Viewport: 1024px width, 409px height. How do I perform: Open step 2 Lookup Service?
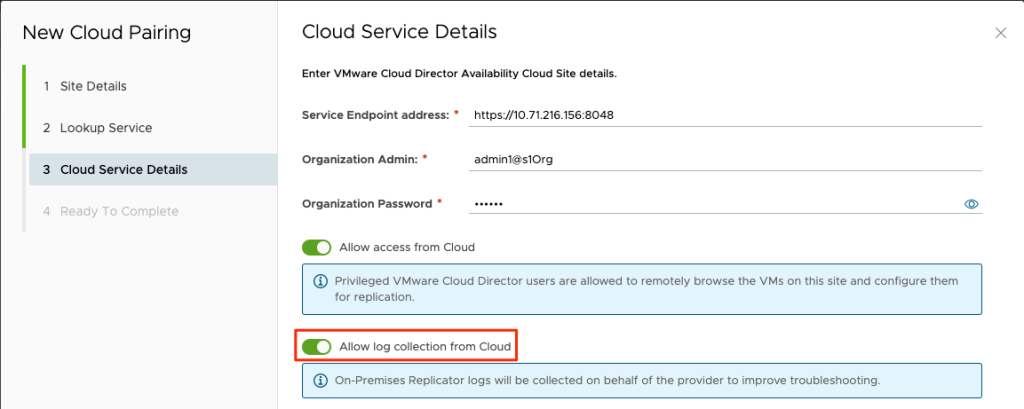pos(105,128)
